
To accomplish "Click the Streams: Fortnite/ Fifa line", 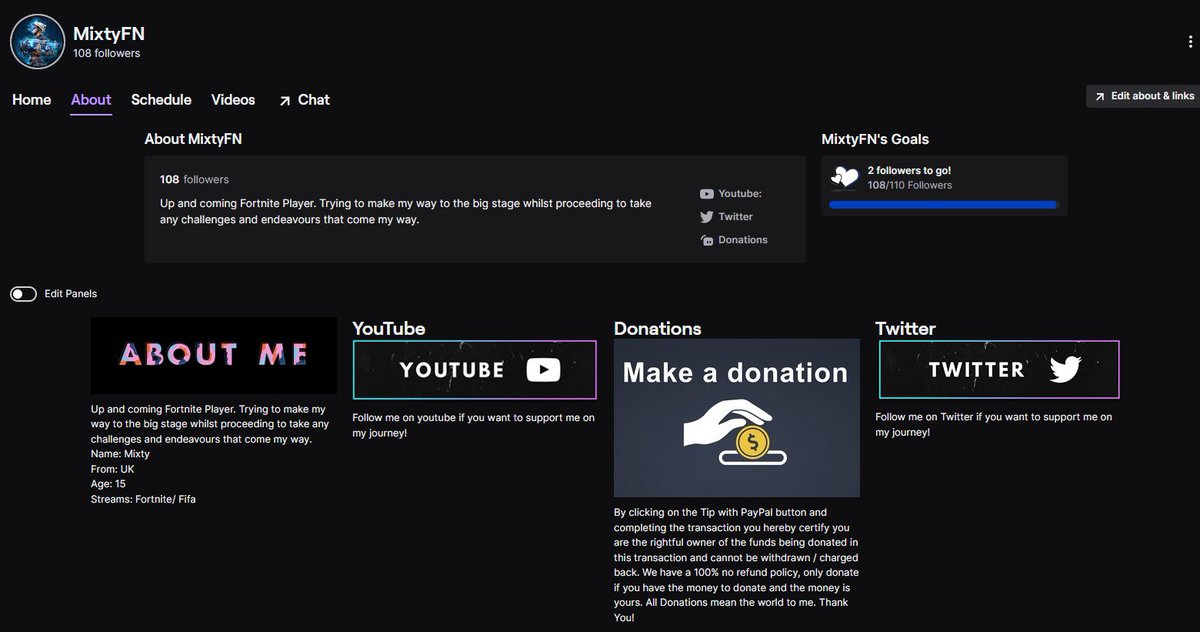I will tap(143, 499).
